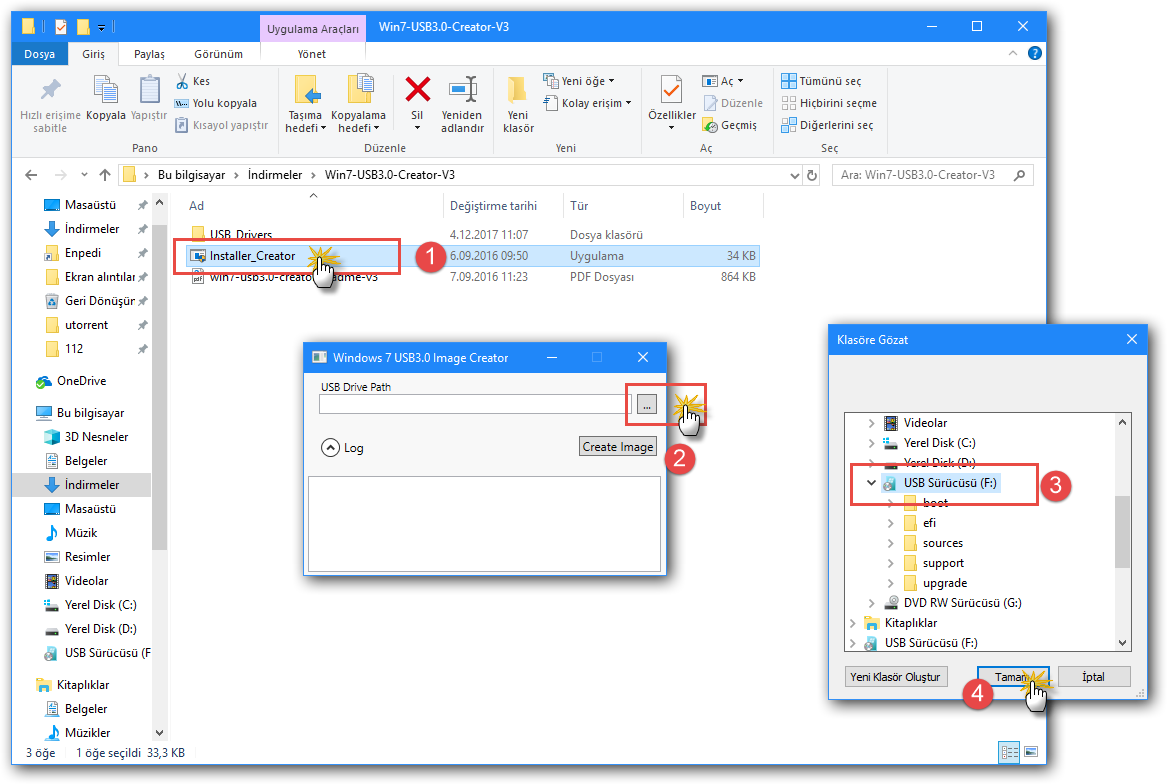1168x784 pixels.
Task: Open the Aç dropdown in the ribbon
Action: click(x=723, y=81)
